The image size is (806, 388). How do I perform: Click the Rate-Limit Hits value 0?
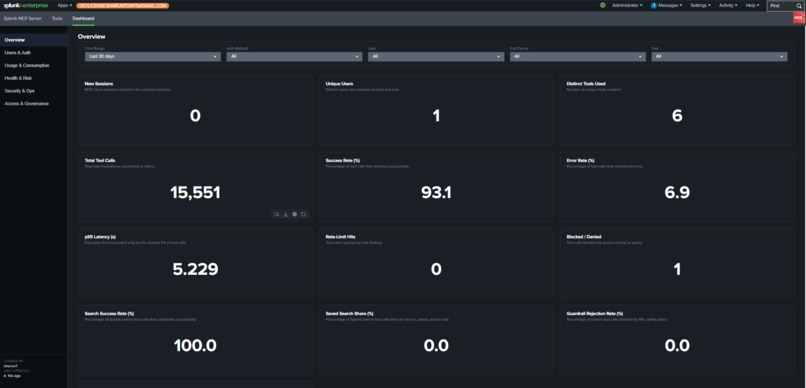click(436, 269)
